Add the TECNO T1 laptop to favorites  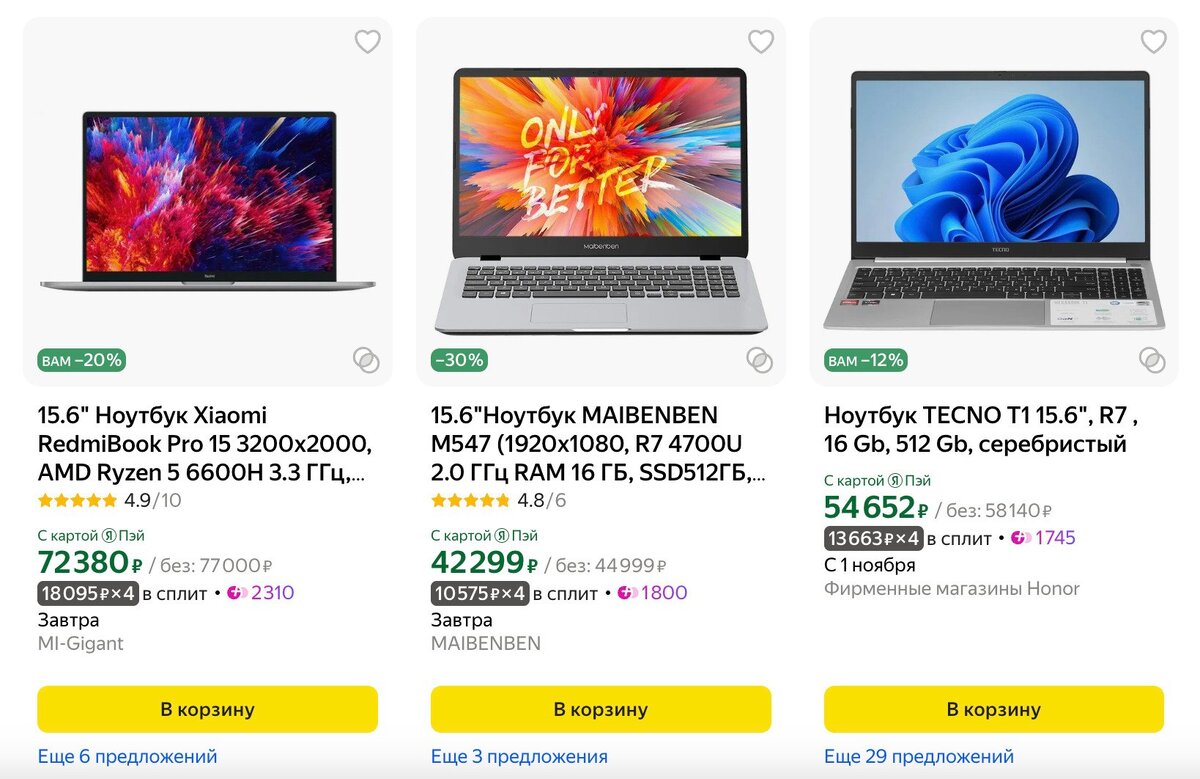[x=1154, y=42]
